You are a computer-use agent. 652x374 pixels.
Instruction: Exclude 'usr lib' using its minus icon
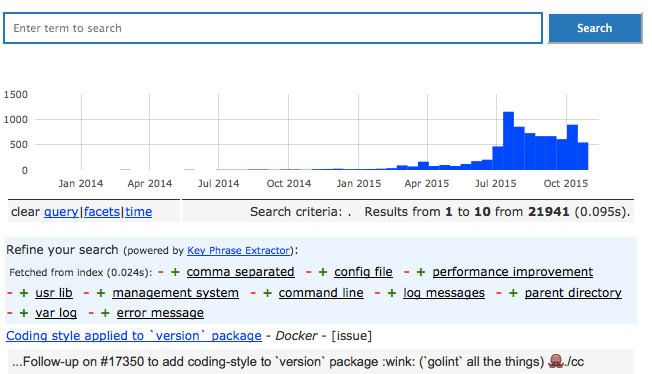click(x=10, y=293)
